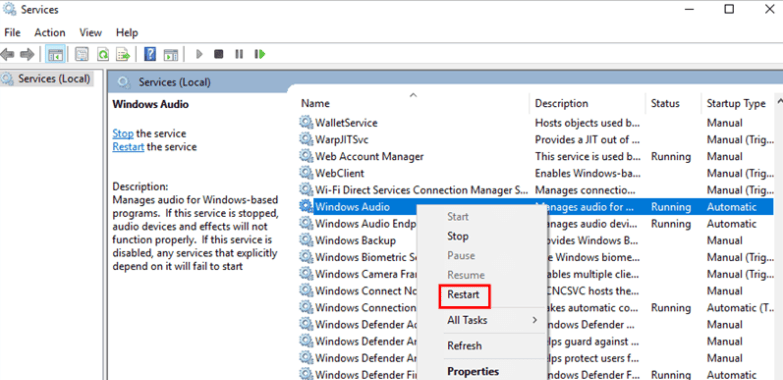Click the Forward arrow toolbar icon
Screen dimensions: 783x380
click(x=27, y=54)
